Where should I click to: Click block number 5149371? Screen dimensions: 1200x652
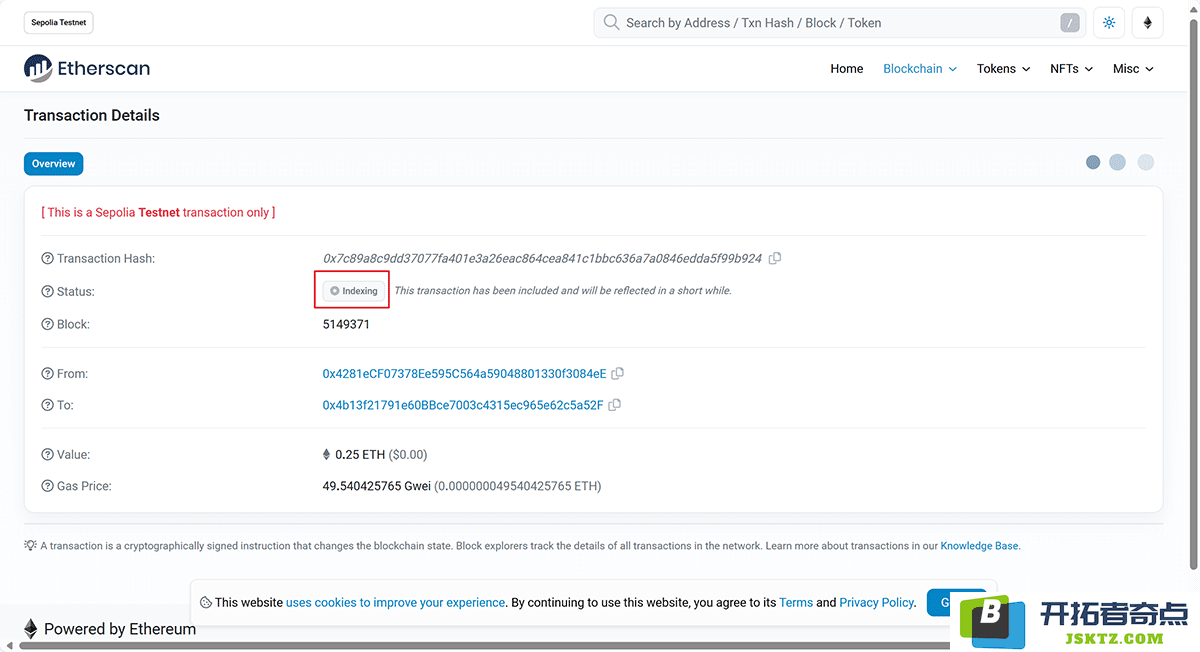coord(346,324)
